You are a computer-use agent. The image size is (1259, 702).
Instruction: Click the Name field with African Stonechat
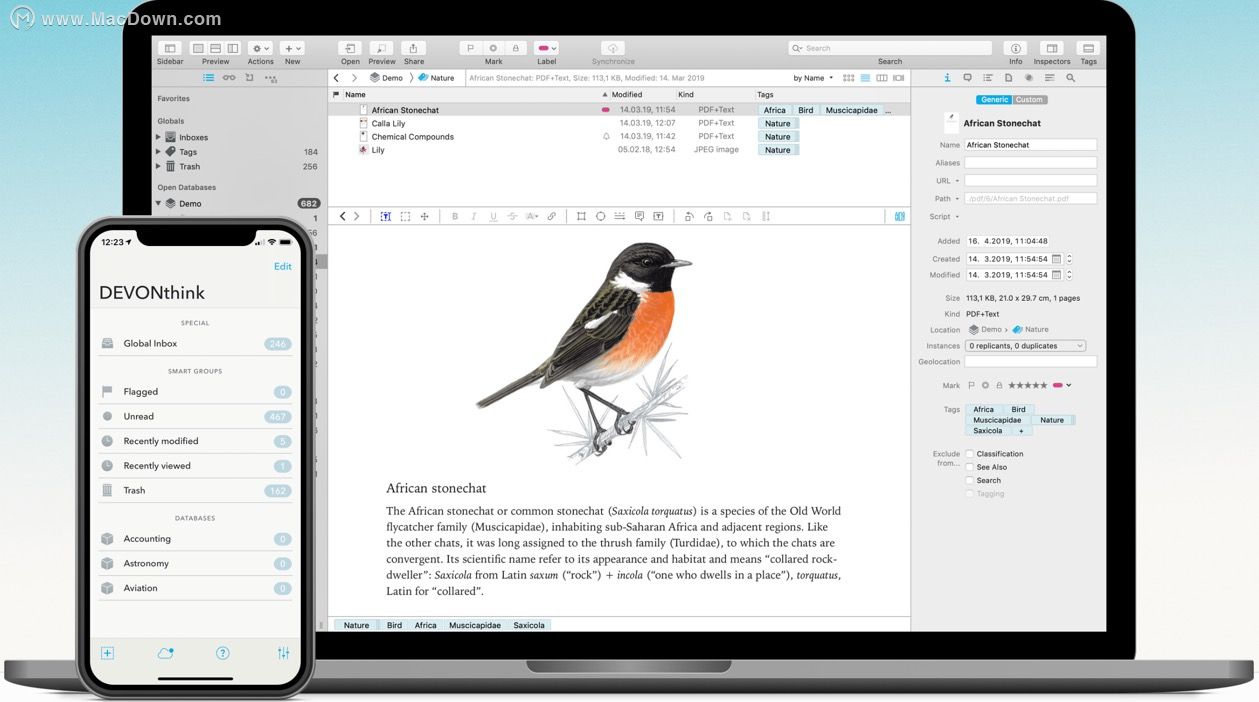point(1030,145)
